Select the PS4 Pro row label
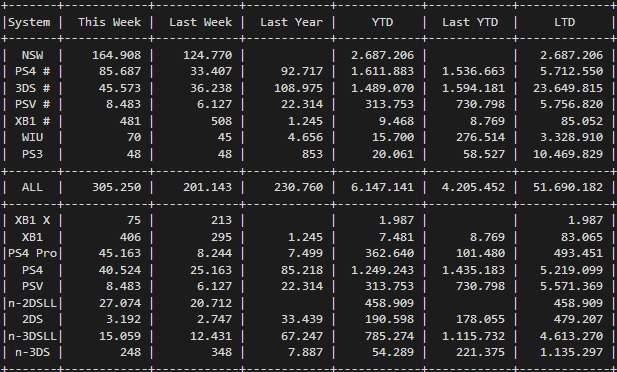 (x=33, y=253)
